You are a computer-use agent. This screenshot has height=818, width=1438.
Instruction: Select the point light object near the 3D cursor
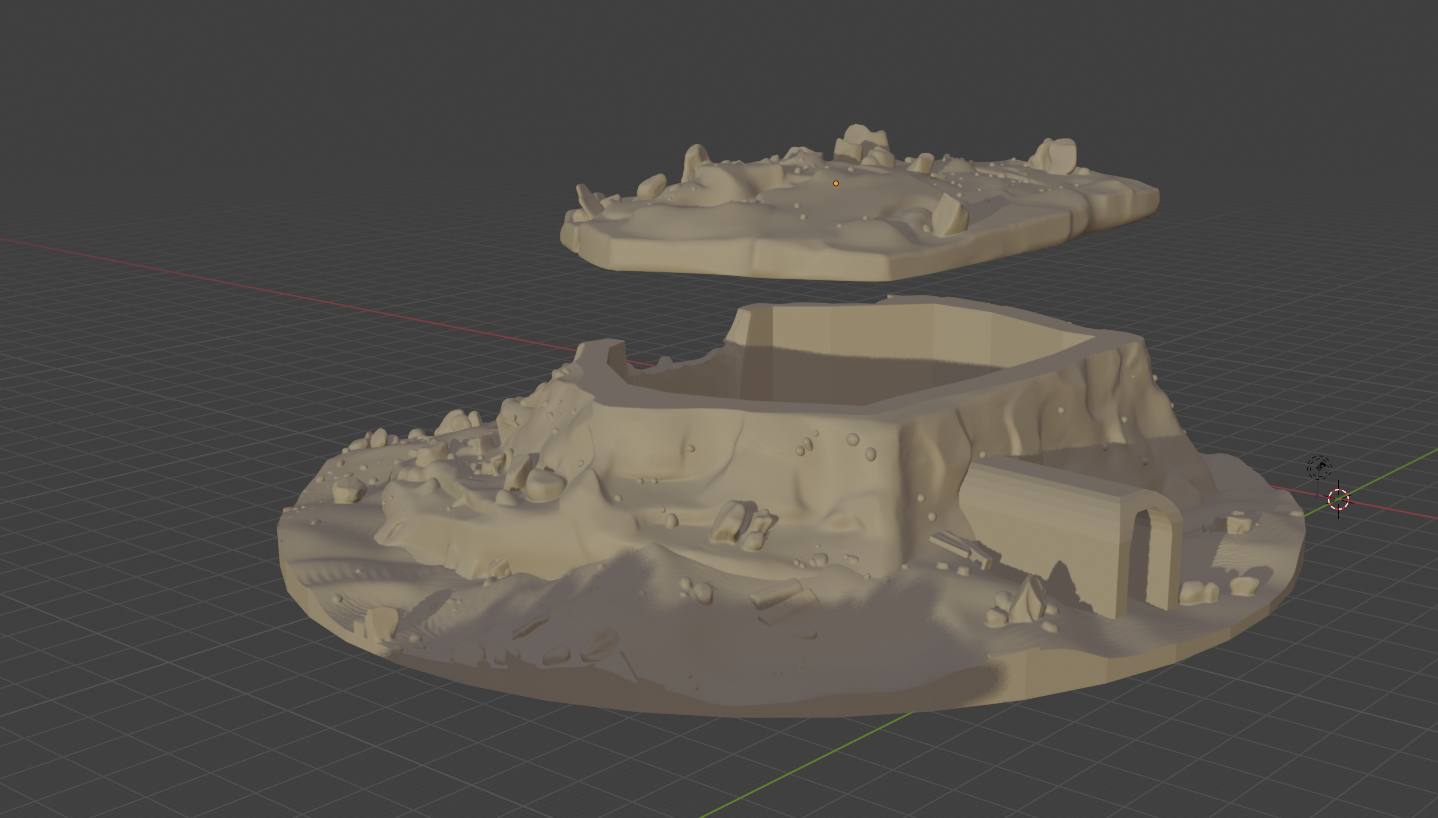click(x=1319, y=467)
